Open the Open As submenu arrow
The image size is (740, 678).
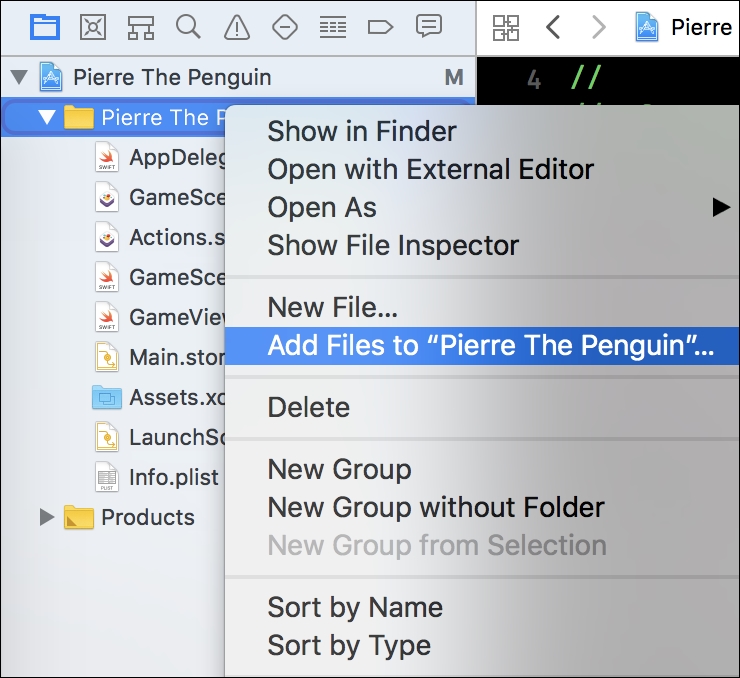(721, 207)
